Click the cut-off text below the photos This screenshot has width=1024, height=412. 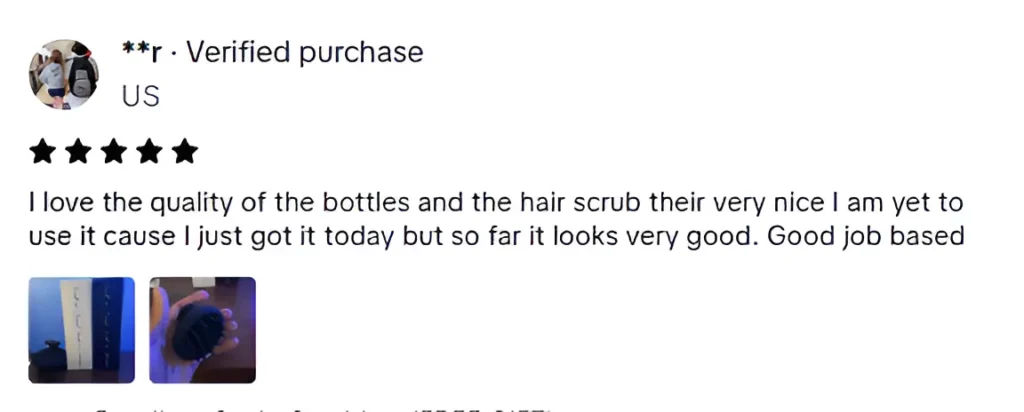coord(320,407)
